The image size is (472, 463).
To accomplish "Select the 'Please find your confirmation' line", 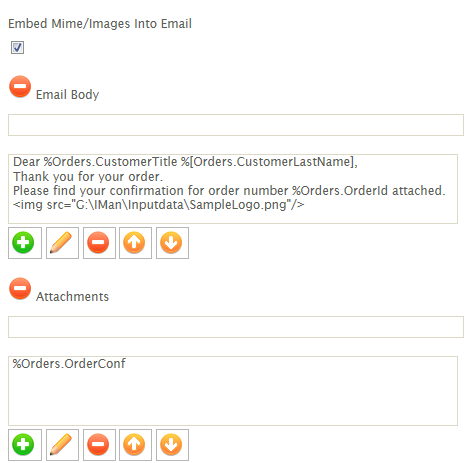I will click(229, 191).
